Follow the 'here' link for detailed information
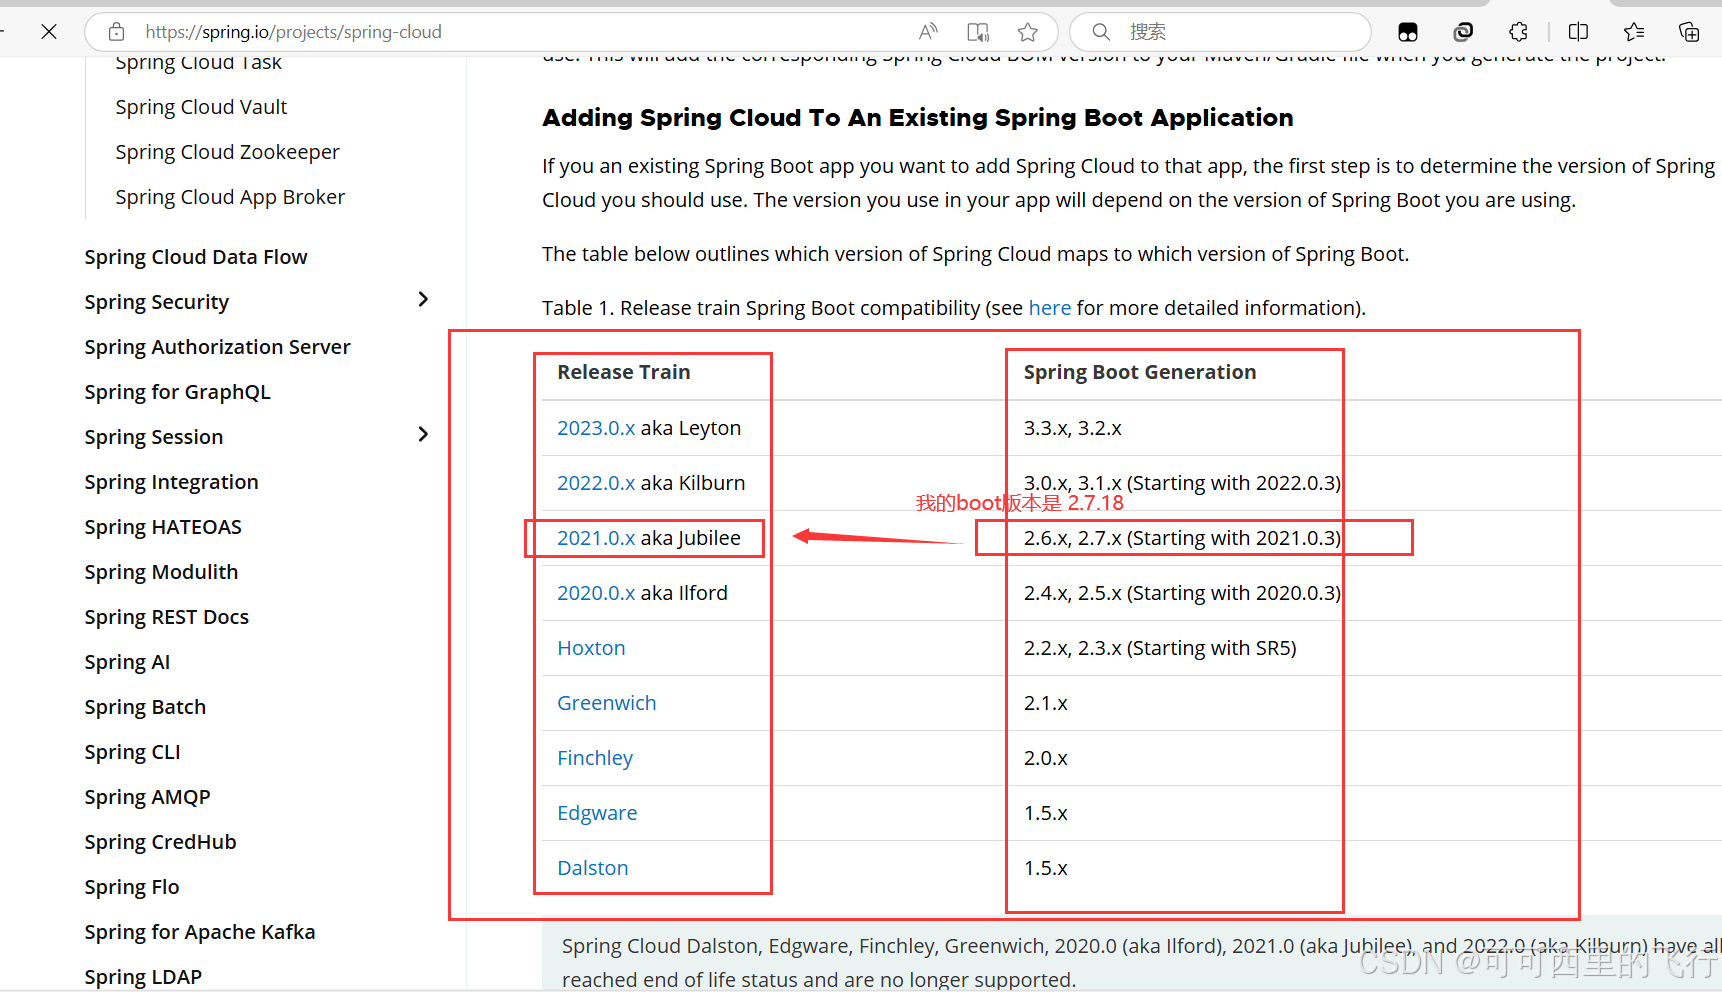The width and height of the screenshot is (1722, 992). (x=1049, y=308)
